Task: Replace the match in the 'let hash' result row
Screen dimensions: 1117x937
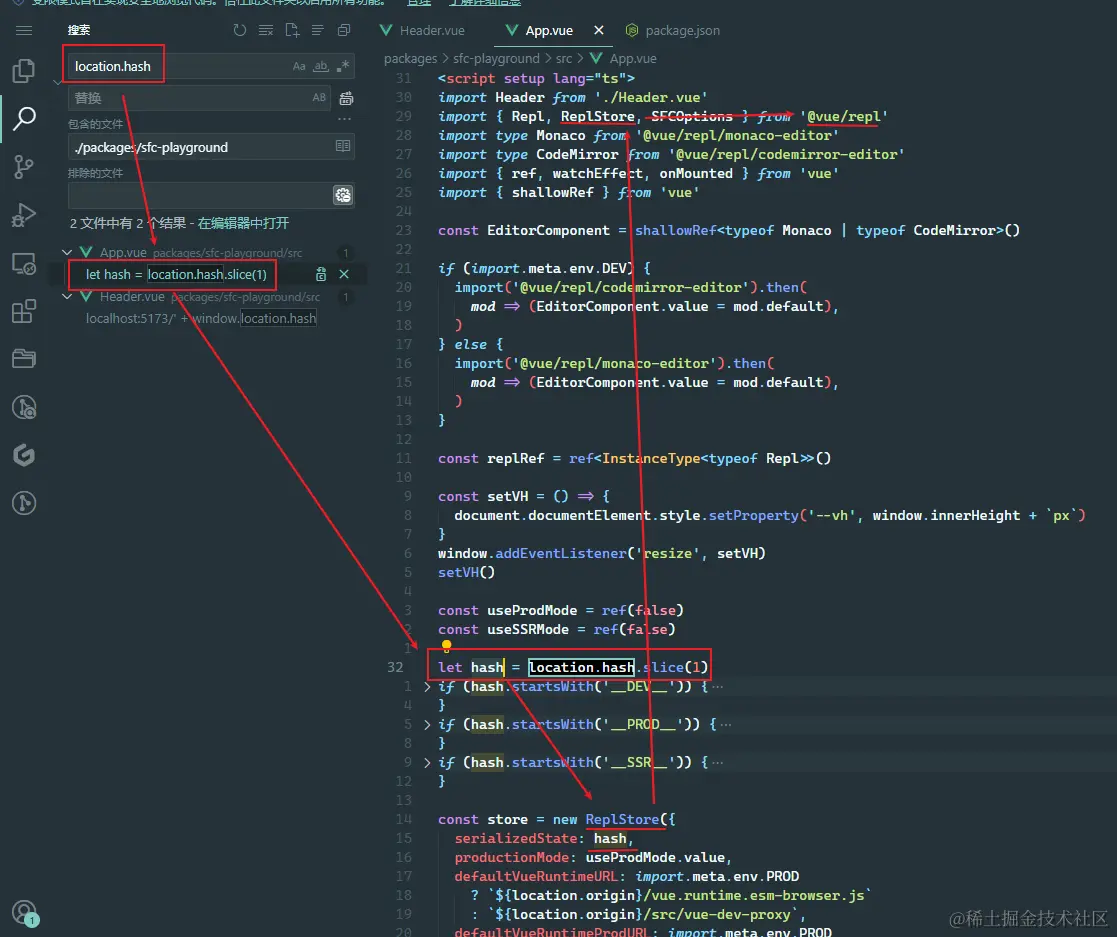Action: click(x=321, y=274)
